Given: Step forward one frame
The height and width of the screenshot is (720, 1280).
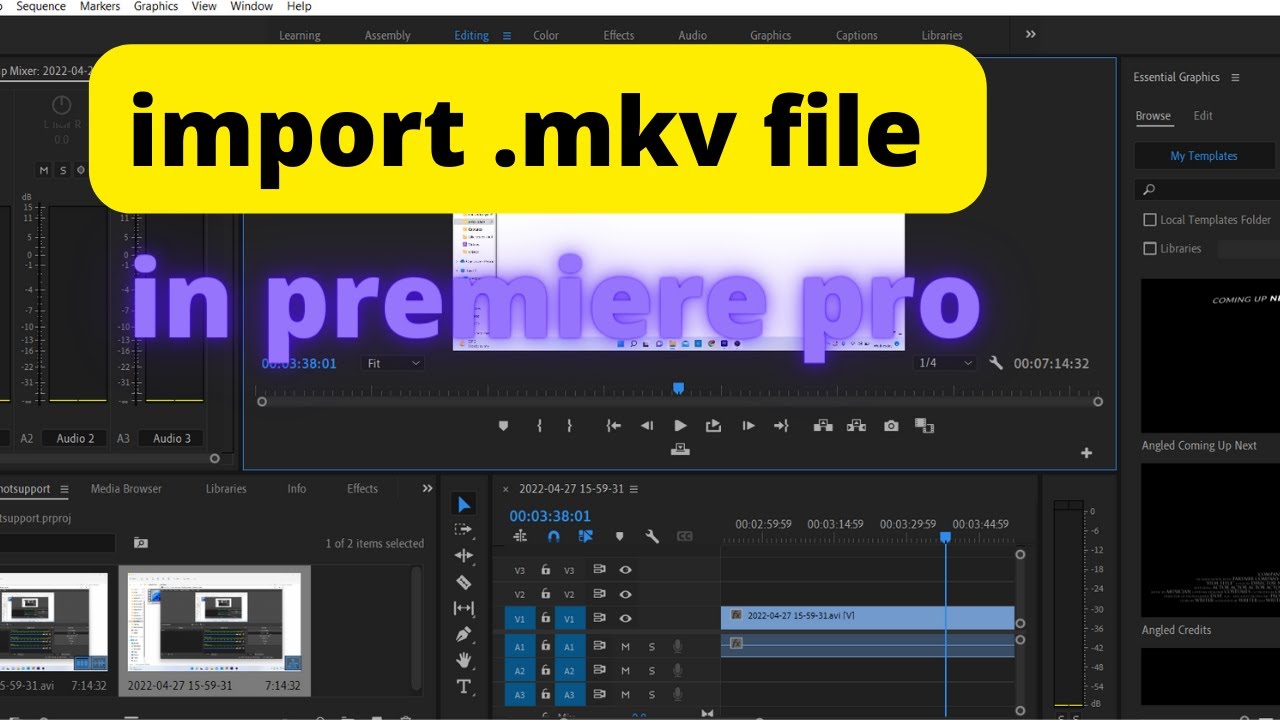Looking at the screenshot, I should click(748, 426).
